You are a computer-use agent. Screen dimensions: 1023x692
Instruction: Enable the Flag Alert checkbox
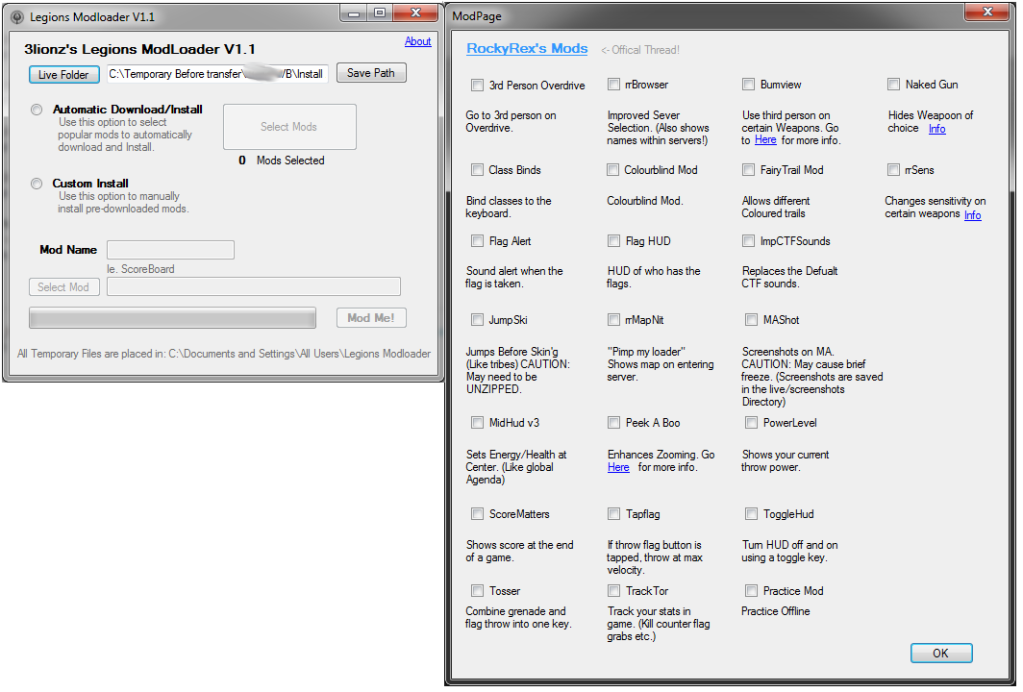[x=478, y=241]
